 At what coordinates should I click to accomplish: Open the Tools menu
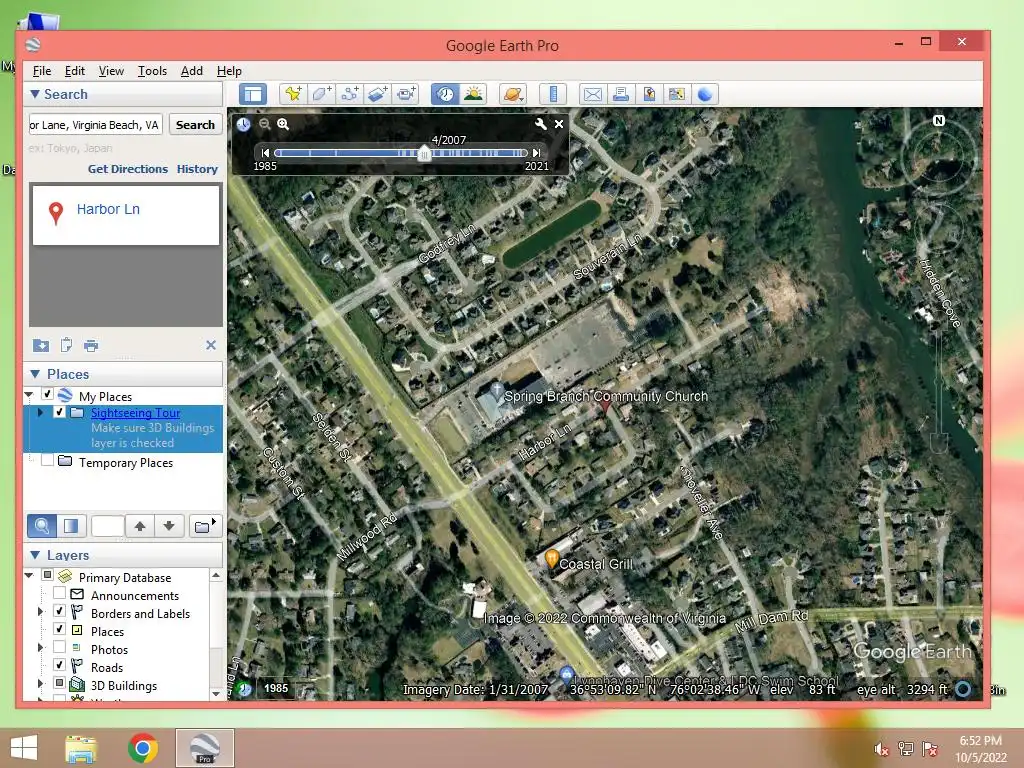click(152, 71)
